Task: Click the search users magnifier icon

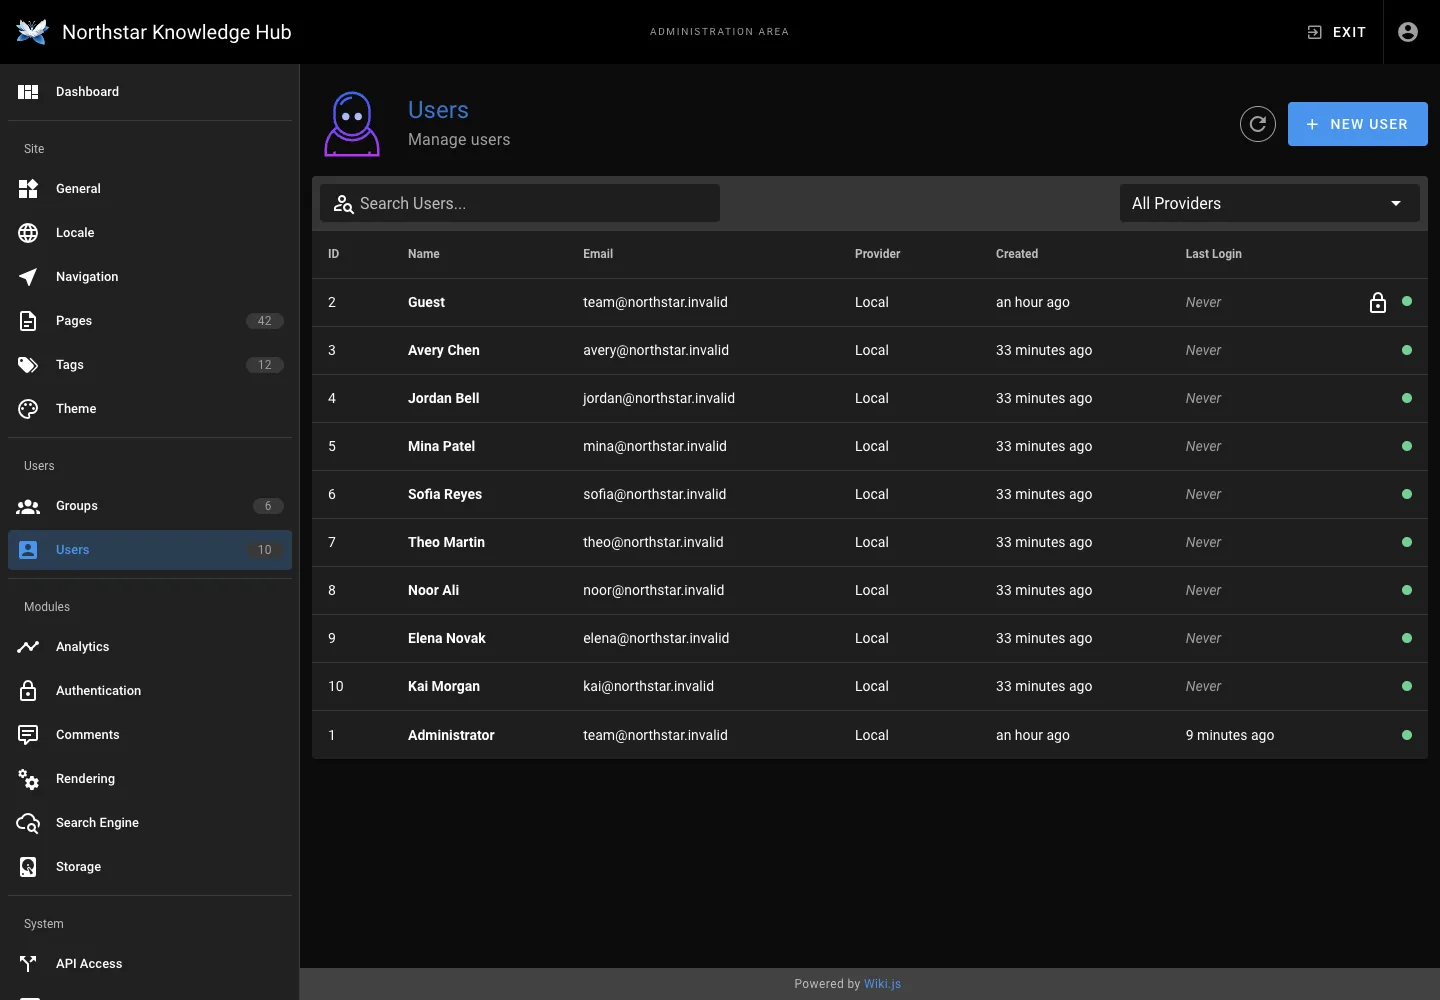Action: pyautogui.click(x=343, y=204)
